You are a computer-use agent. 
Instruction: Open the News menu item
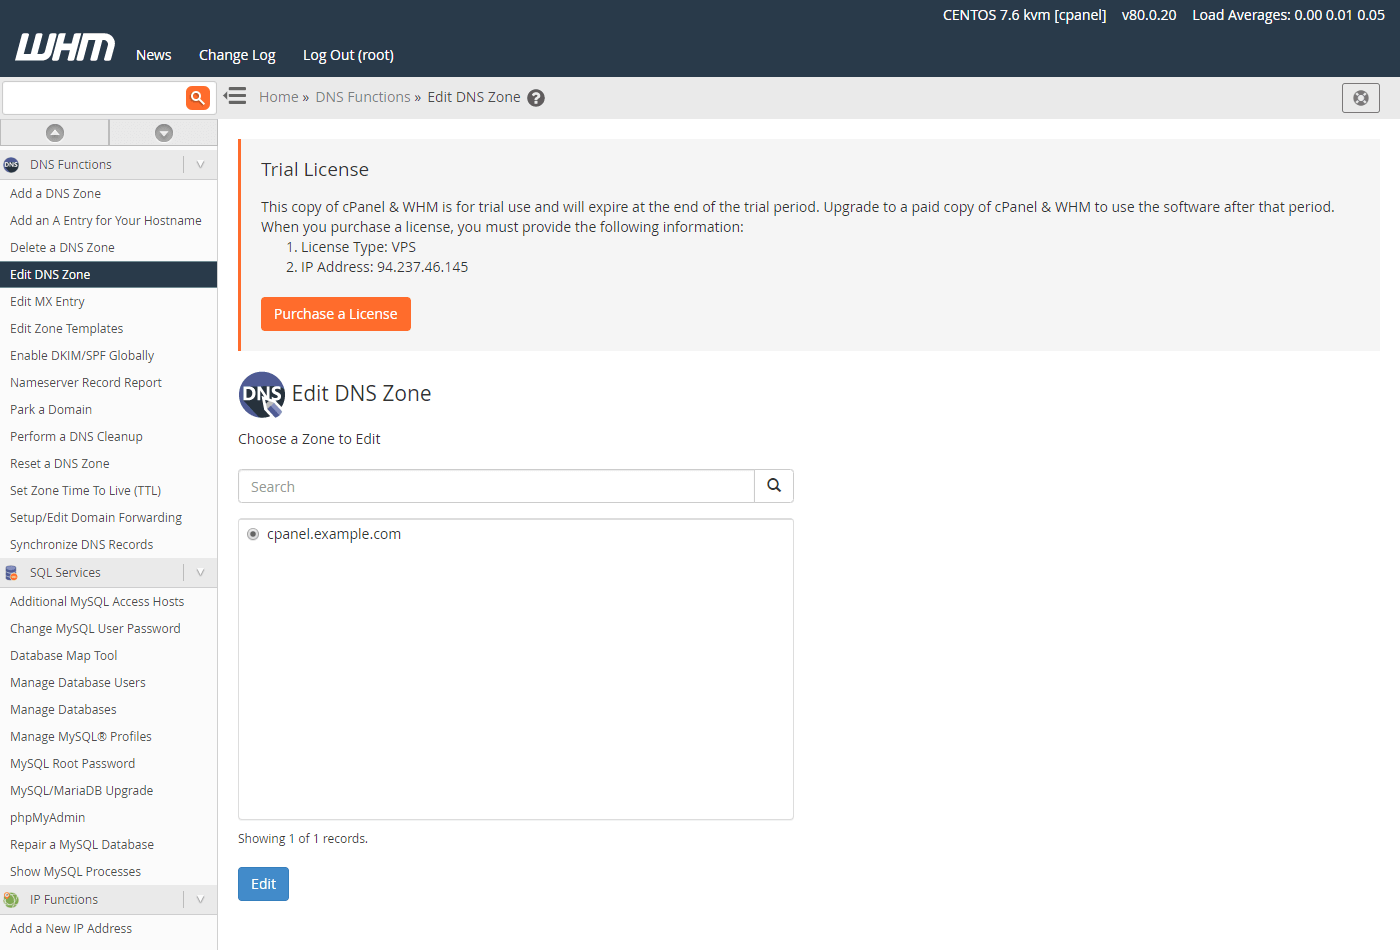point(154,55)
